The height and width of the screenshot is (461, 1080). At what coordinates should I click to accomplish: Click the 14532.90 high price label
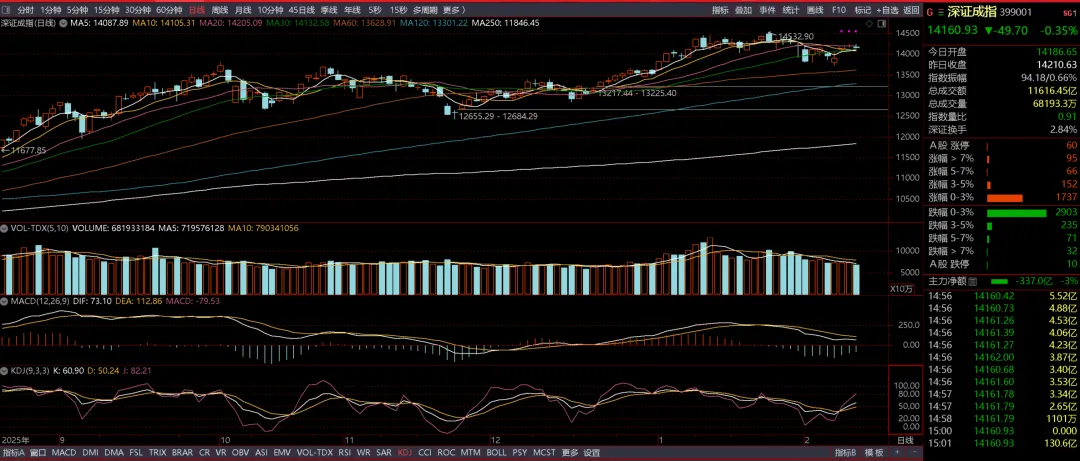796,36
